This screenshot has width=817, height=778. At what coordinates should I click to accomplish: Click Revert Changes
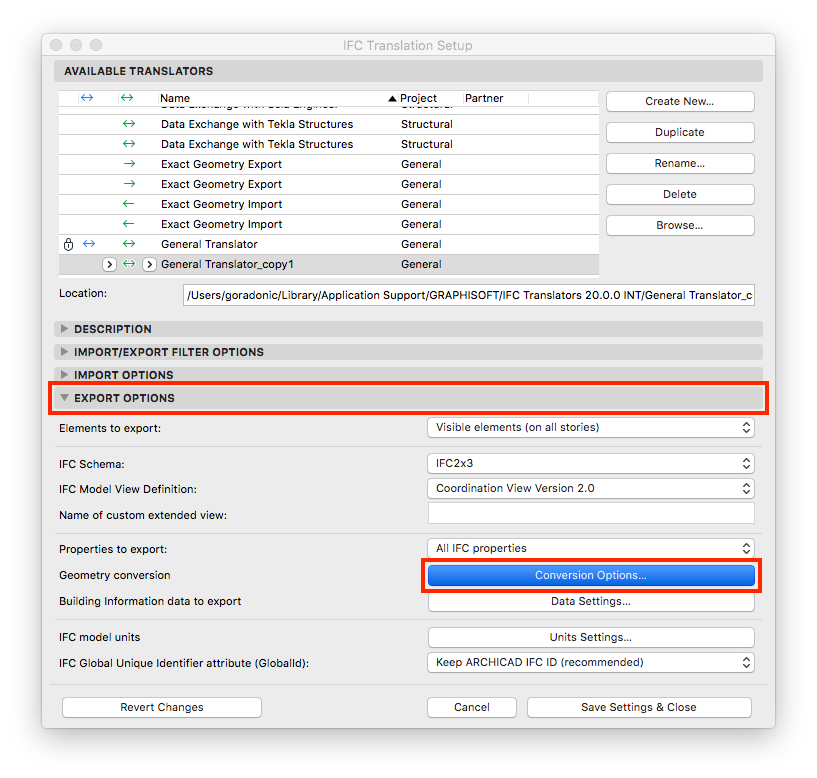pyautogui.click(x=162, y=707)
